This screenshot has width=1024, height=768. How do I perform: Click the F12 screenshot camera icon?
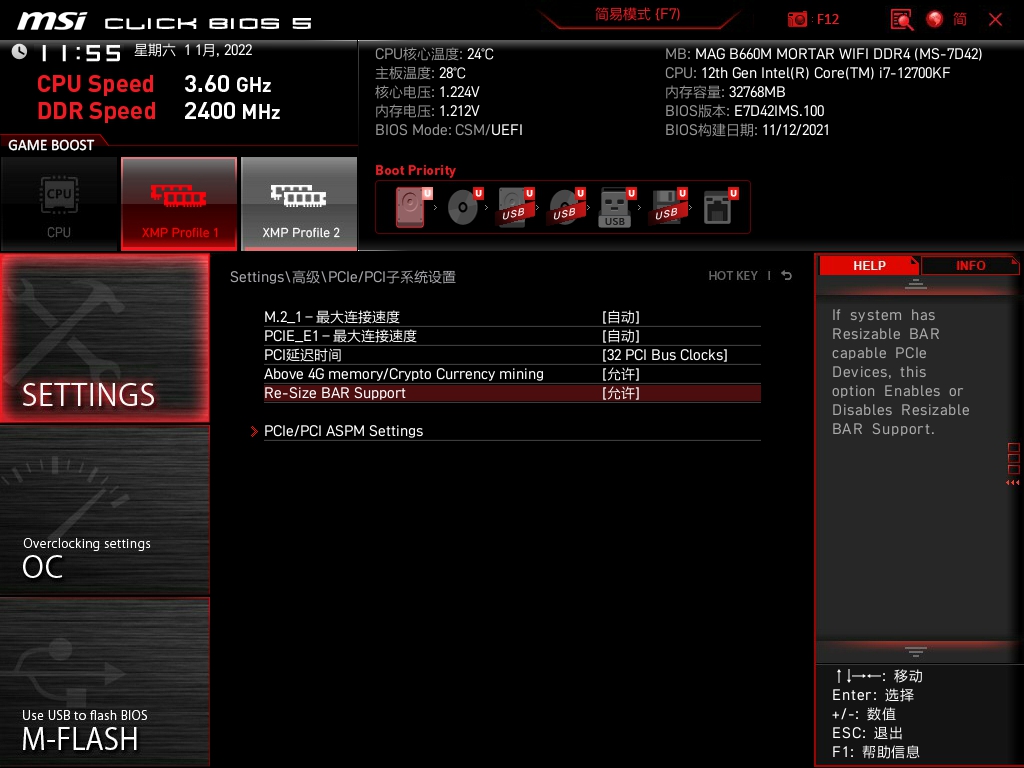point(798,19)
